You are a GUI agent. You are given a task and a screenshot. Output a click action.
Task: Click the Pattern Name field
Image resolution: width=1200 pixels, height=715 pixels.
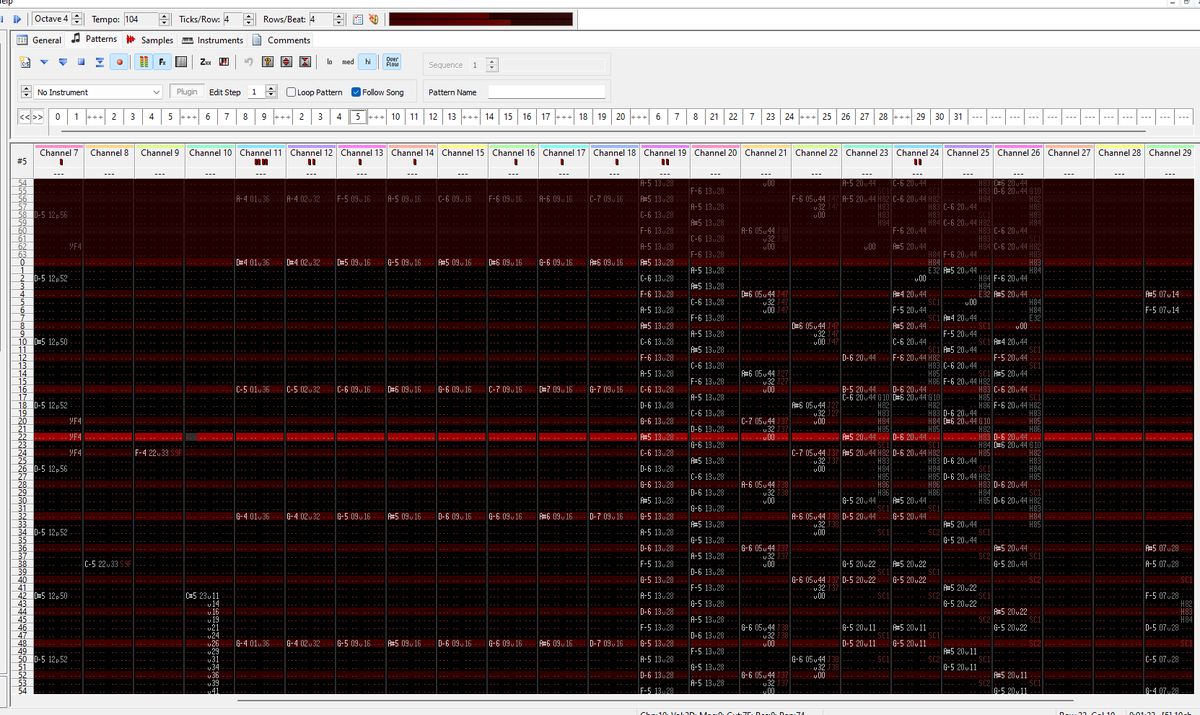(x=546, y=92)
